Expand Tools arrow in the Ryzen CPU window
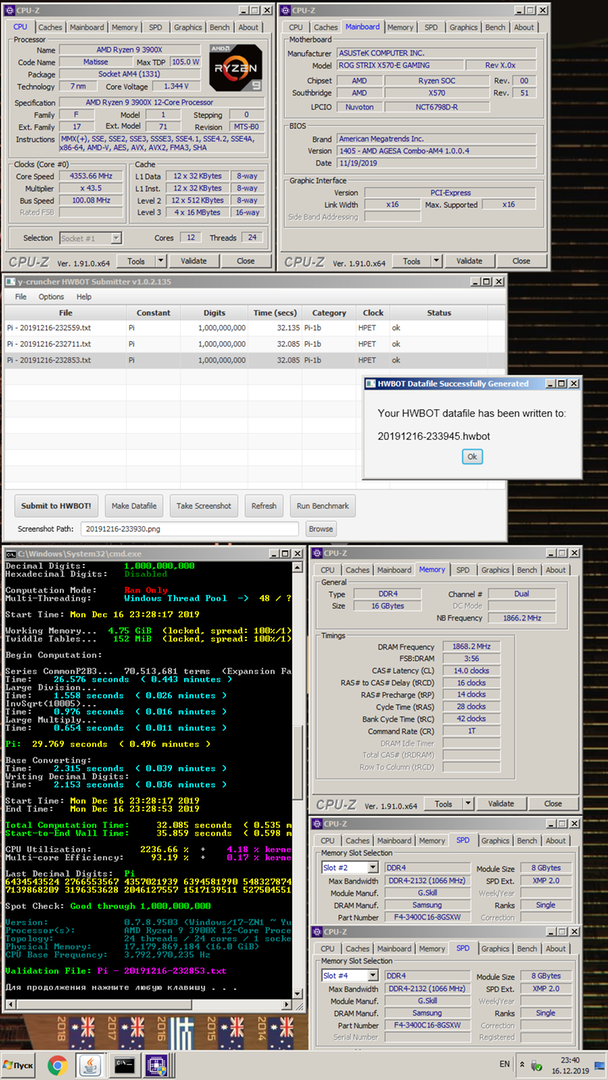Image resolution: width=608 pixels, height=1080 pixels. click(161, 261)
